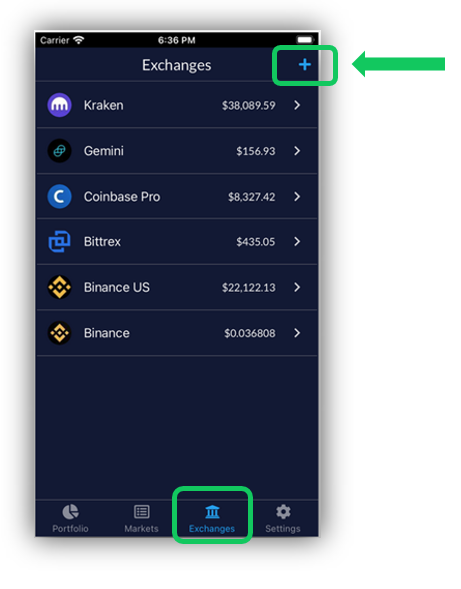This screenshot has height=589, width=461.
Task: Open Binance US row chevron
Action: pyautogui.click(x=297, y=287)
